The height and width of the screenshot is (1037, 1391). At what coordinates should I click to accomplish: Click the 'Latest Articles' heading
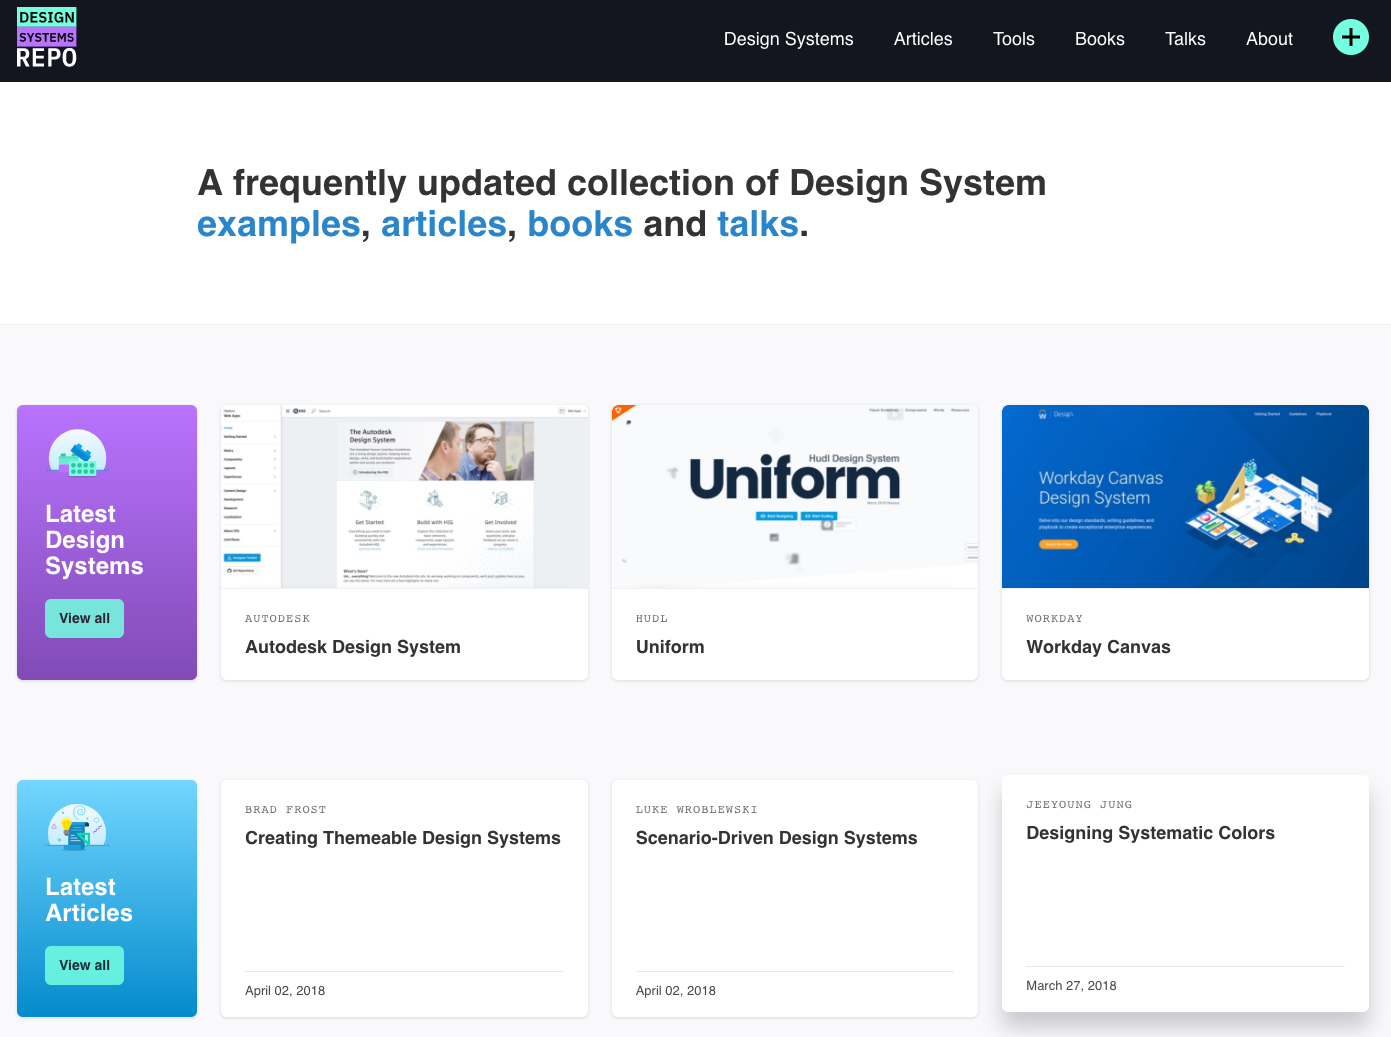coord(89,900)
